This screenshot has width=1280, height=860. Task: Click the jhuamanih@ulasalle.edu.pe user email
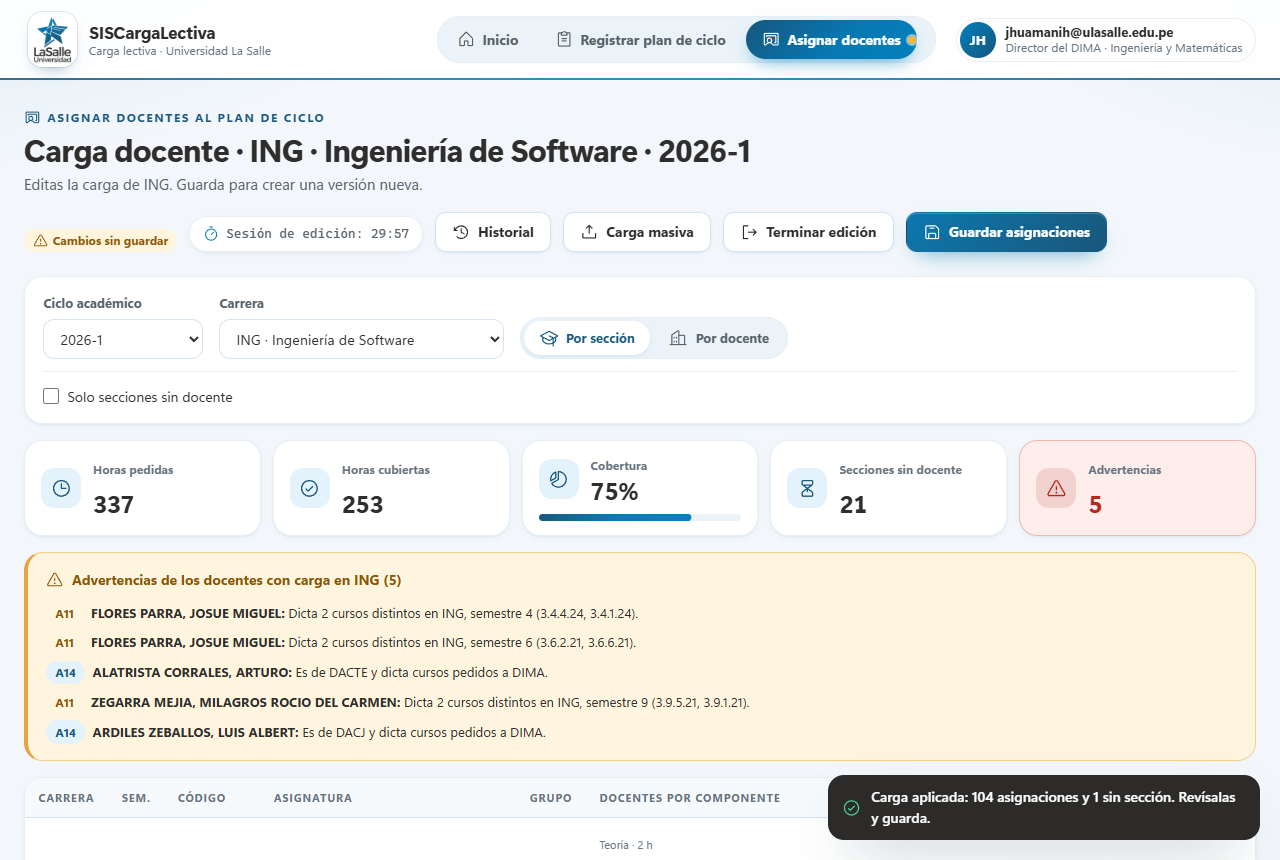pyautogui.click(x=1089, y=32)
